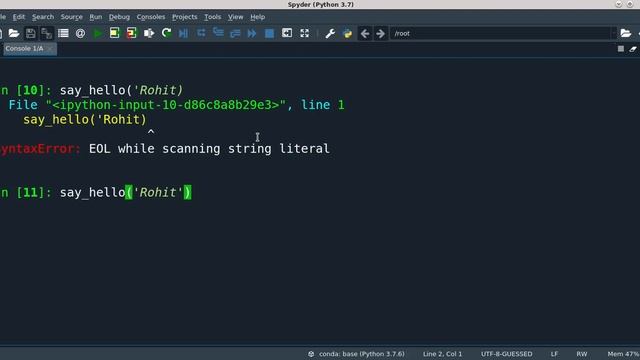Run file with the green play icon
This screenshot has height=360, width=640.
coord(98,33)
